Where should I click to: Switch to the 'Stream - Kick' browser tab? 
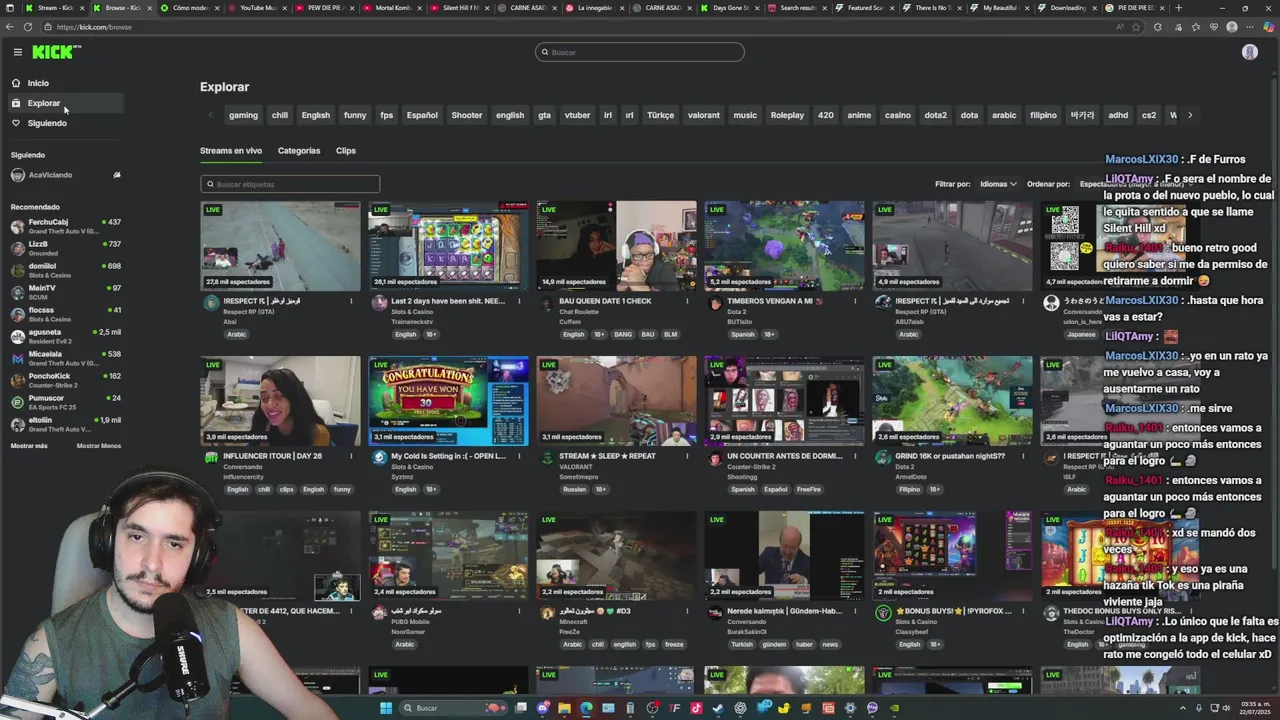click(55, 8)
